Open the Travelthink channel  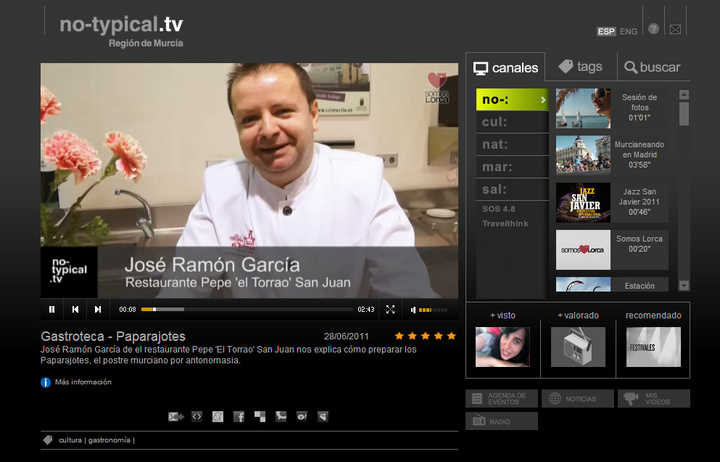[505, 224]
